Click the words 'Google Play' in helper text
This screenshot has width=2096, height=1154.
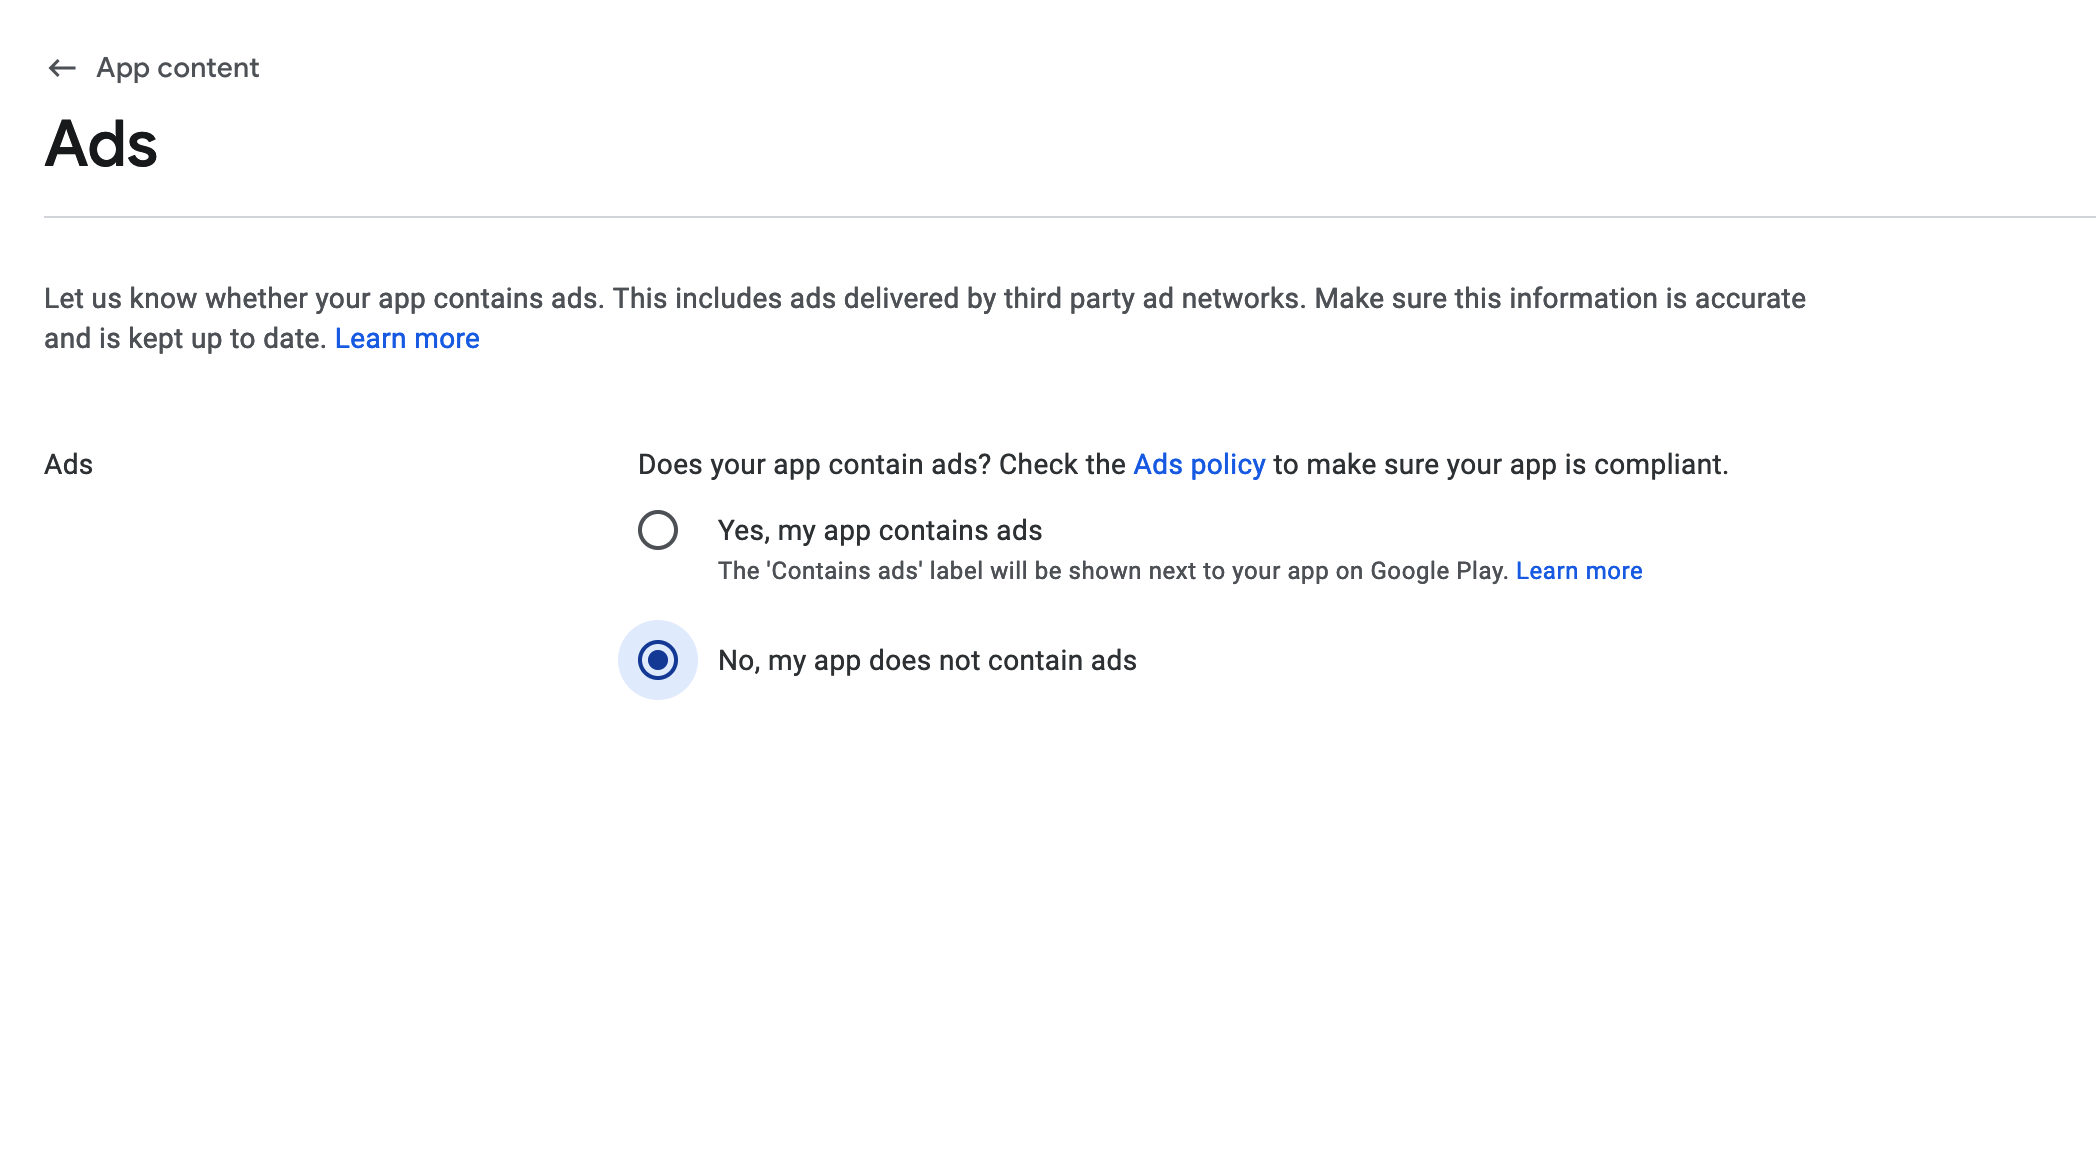(x=1439, y=571)
